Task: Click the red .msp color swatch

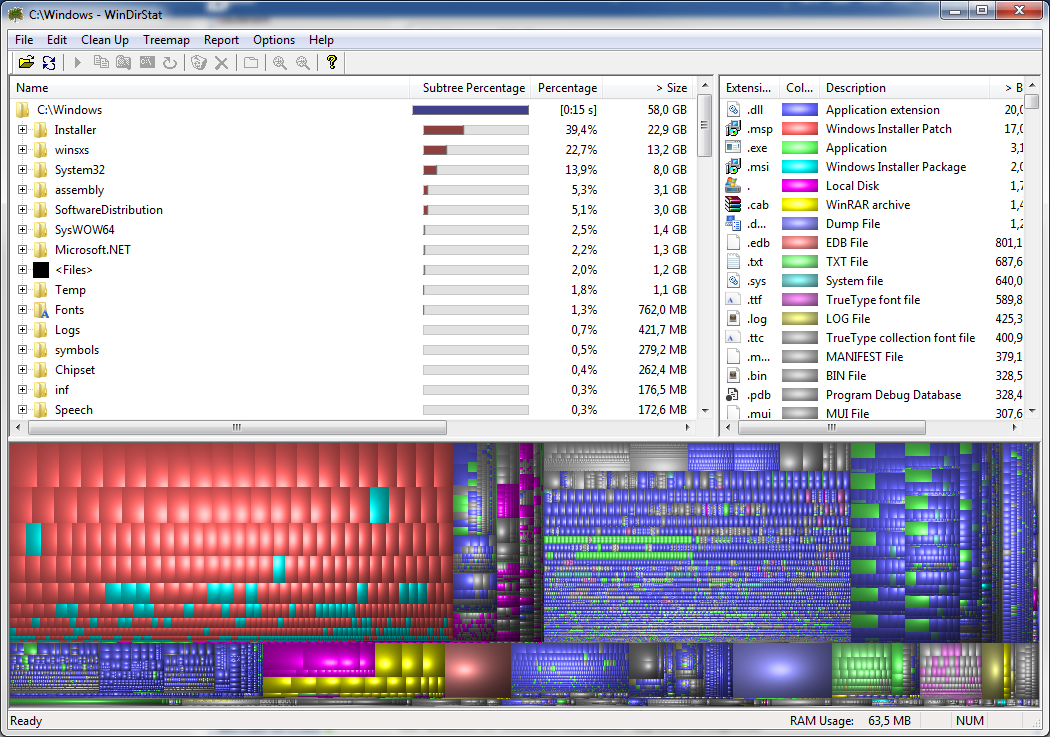Action: point(800,129)
